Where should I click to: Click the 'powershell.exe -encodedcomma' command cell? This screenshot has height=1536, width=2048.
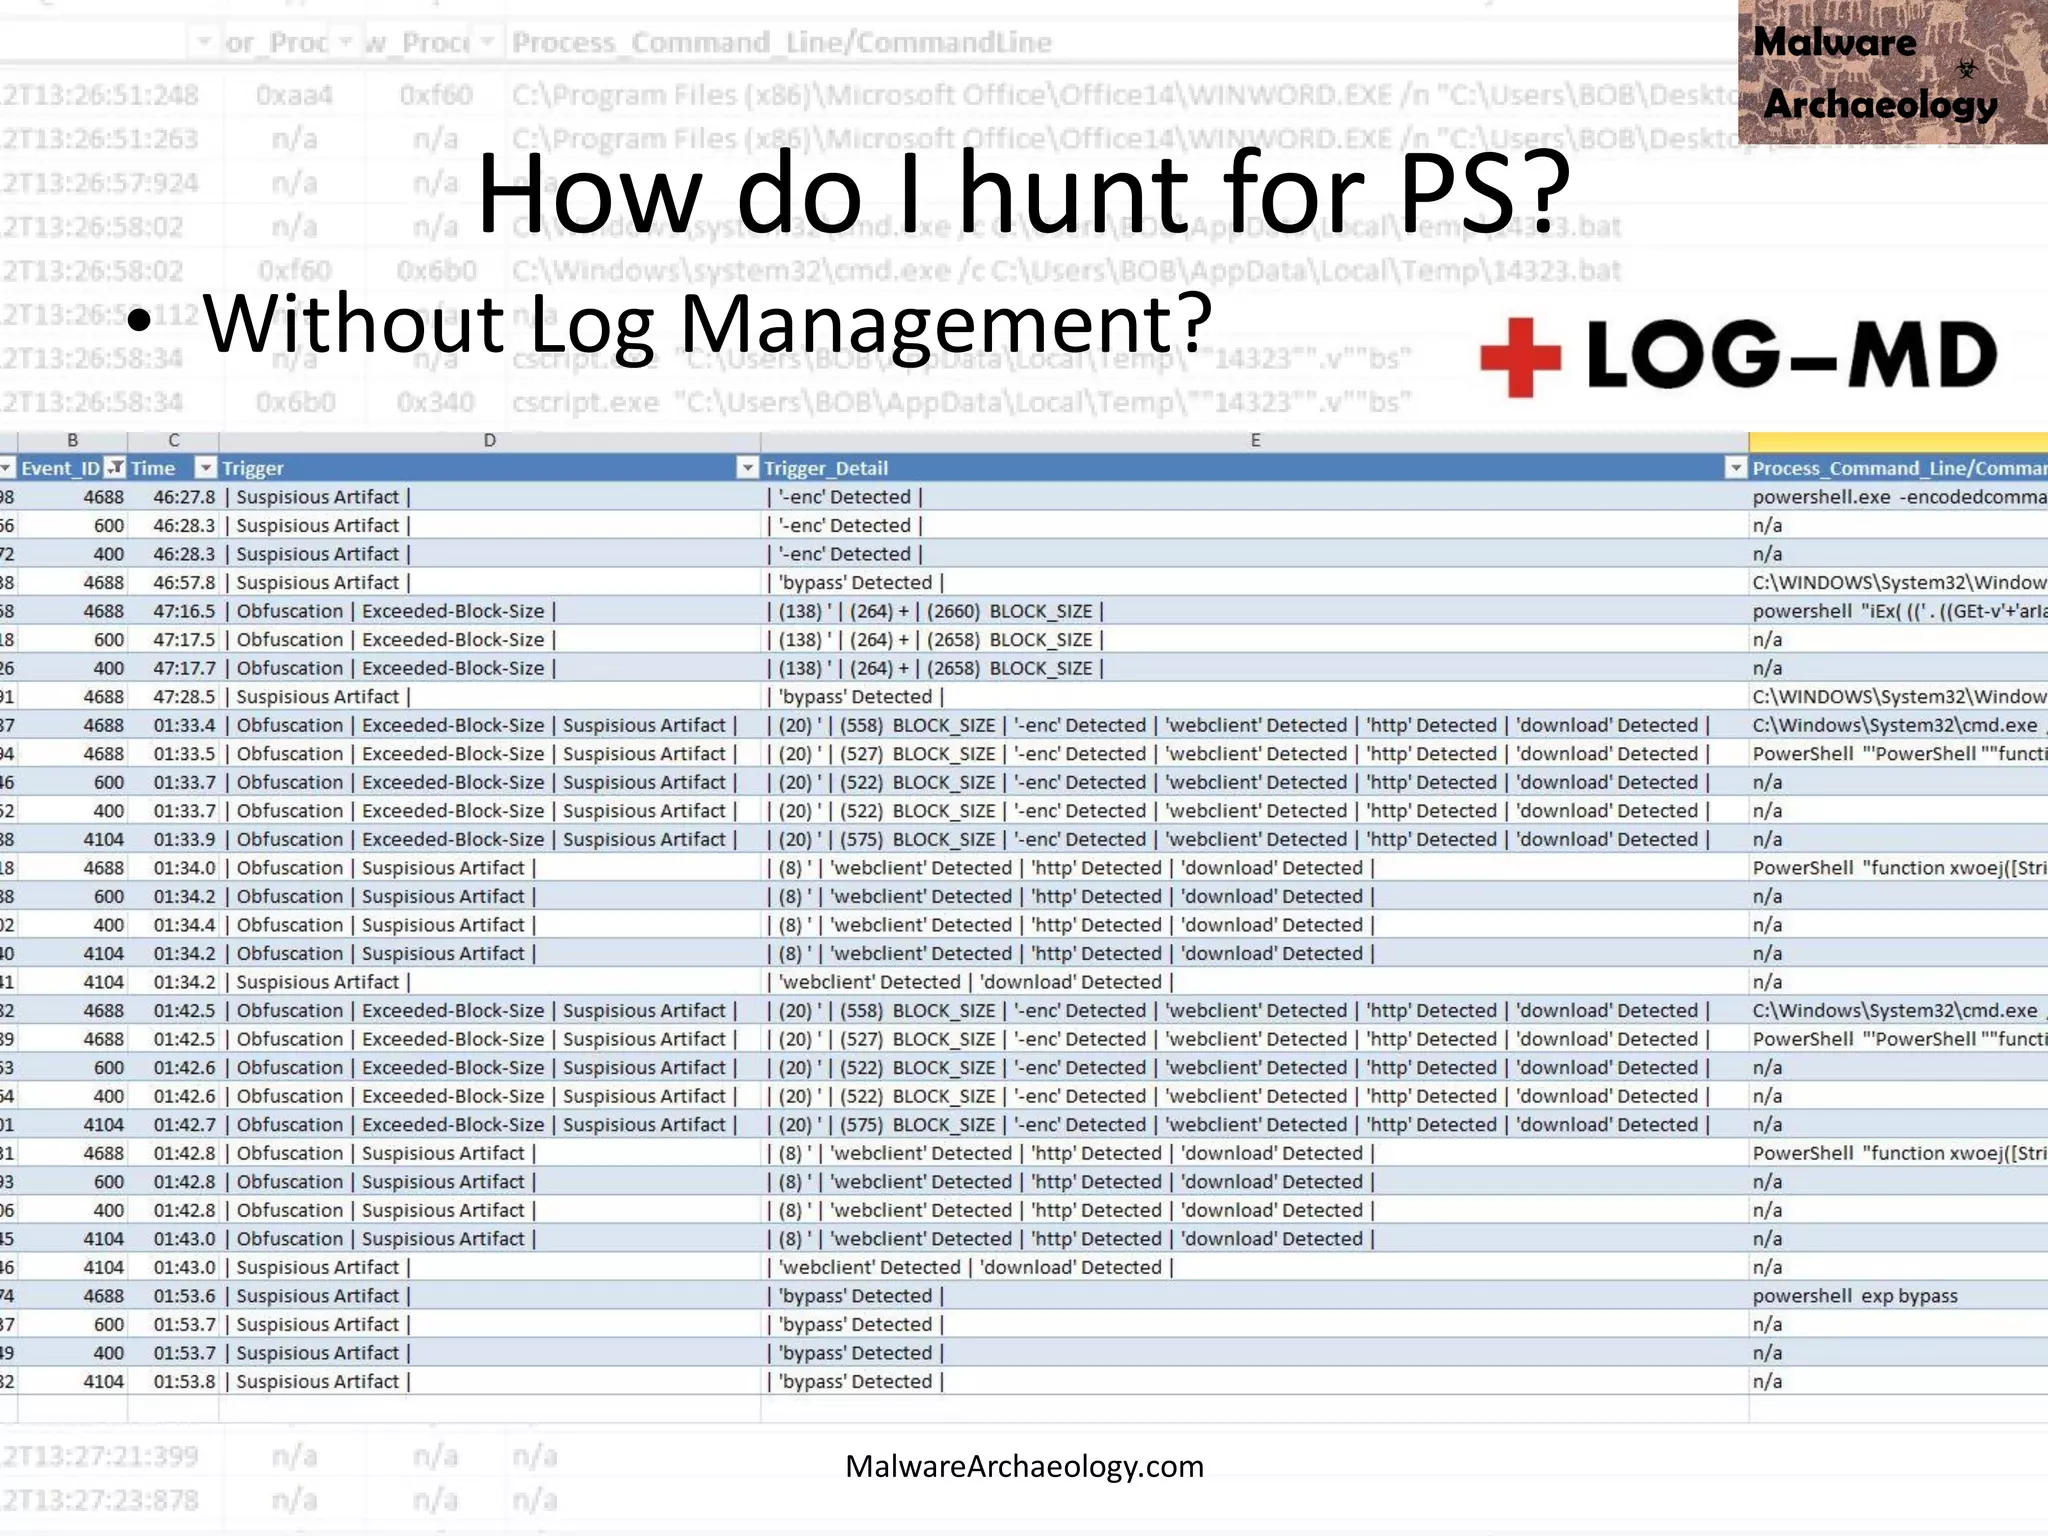[1899, 497]
